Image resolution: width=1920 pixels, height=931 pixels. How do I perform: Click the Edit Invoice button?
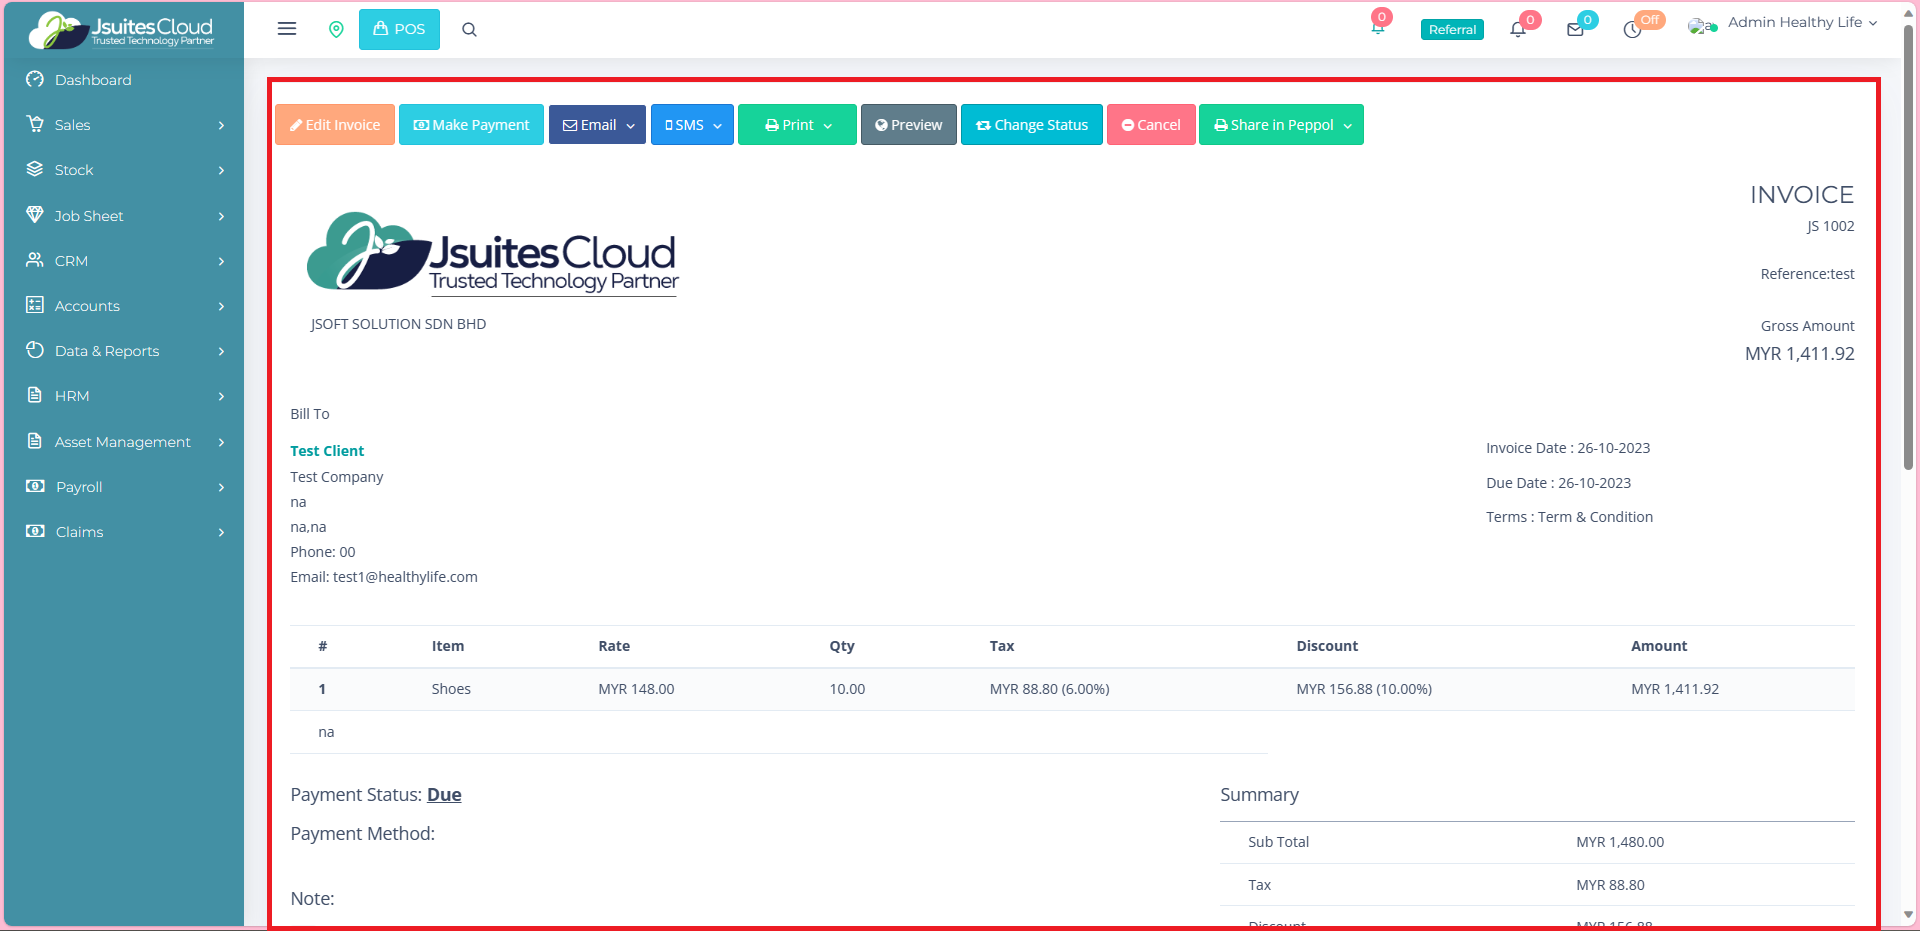[335, 125]
